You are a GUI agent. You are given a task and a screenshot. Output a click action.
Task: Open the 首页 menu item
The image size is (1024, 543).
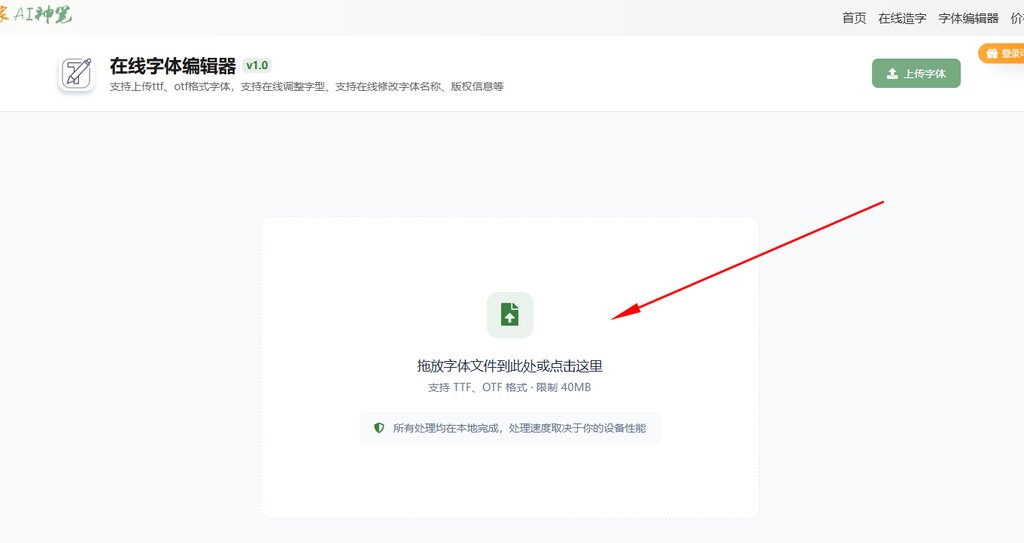click(854, 18)
